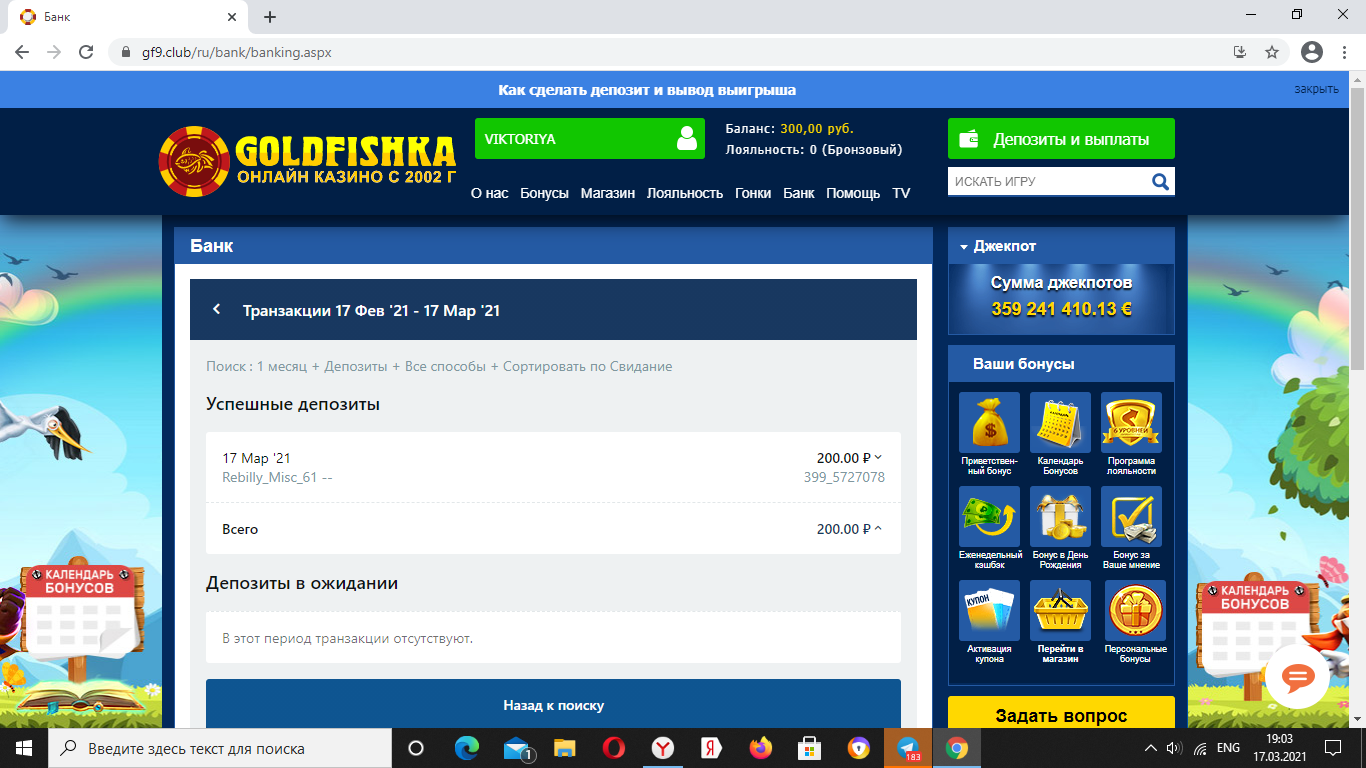Open Telegram from the taskbar
Screen dimensions: 1366x768
[x=908, y=748]
